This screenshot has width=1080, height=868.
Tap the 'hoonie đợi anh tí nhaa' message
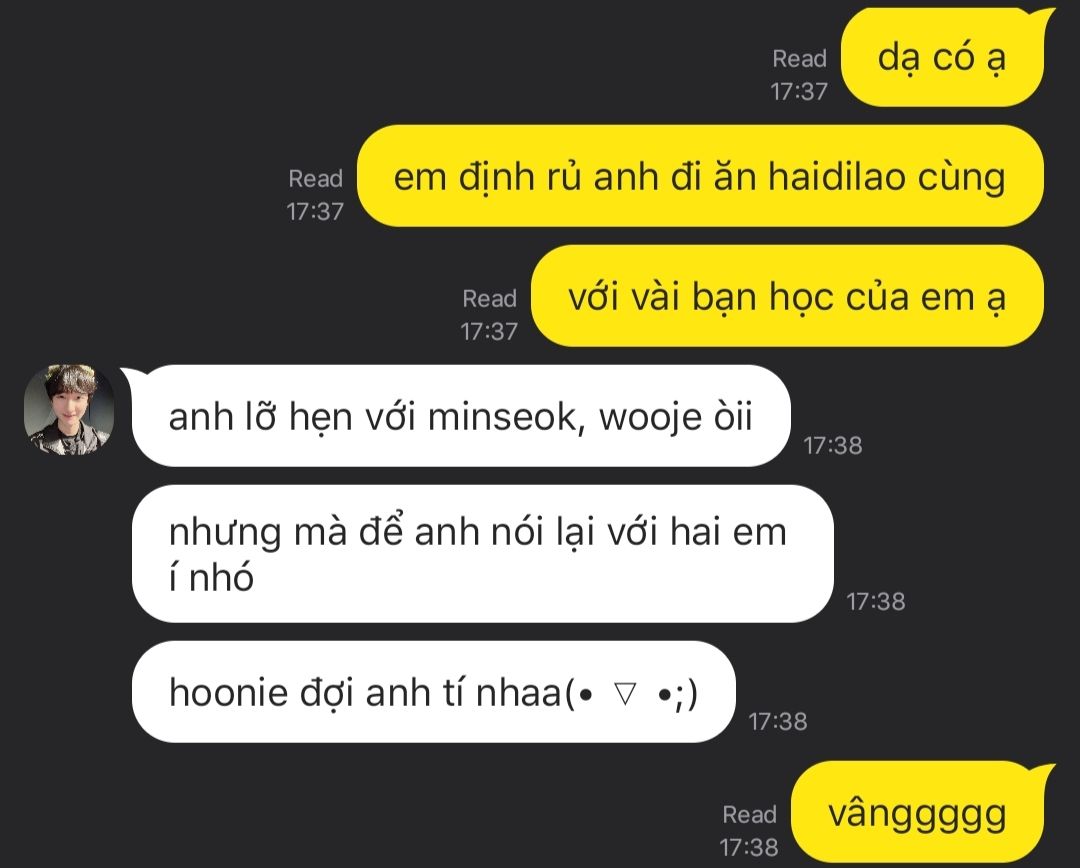click(433, 692)
